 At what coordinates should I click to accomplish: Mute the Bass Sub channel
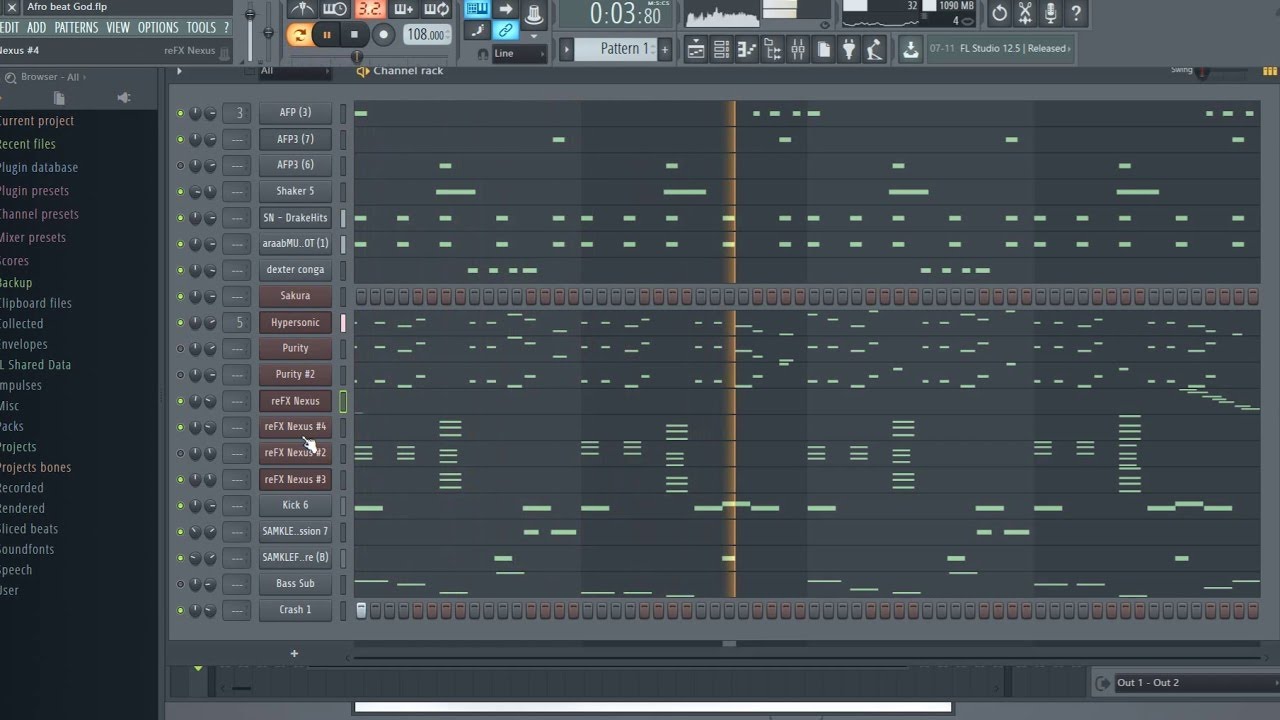(180, 584)
